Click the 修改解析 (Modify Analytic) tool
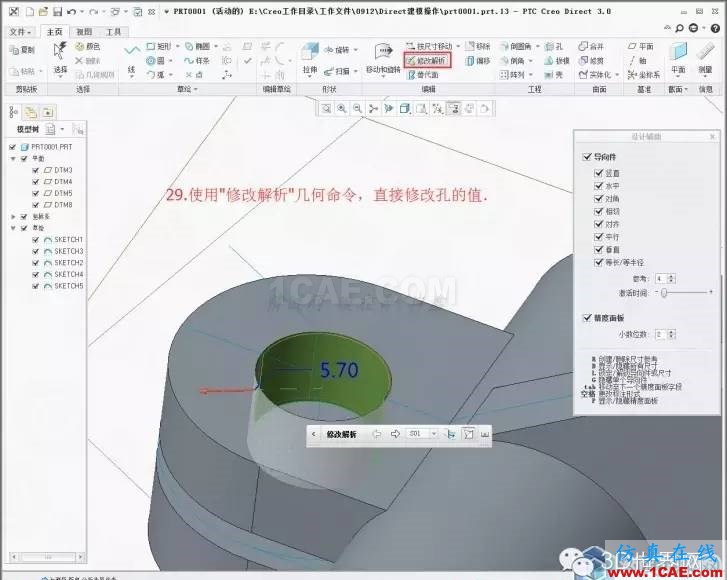Viewport: 727px width, 580px height. point(427,61)
